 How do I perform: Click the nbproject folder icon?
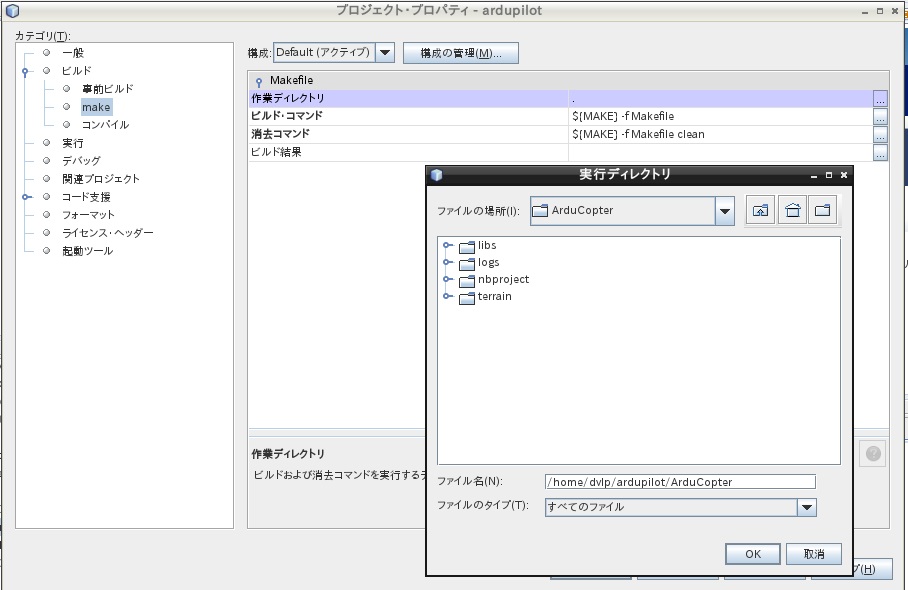467,281
